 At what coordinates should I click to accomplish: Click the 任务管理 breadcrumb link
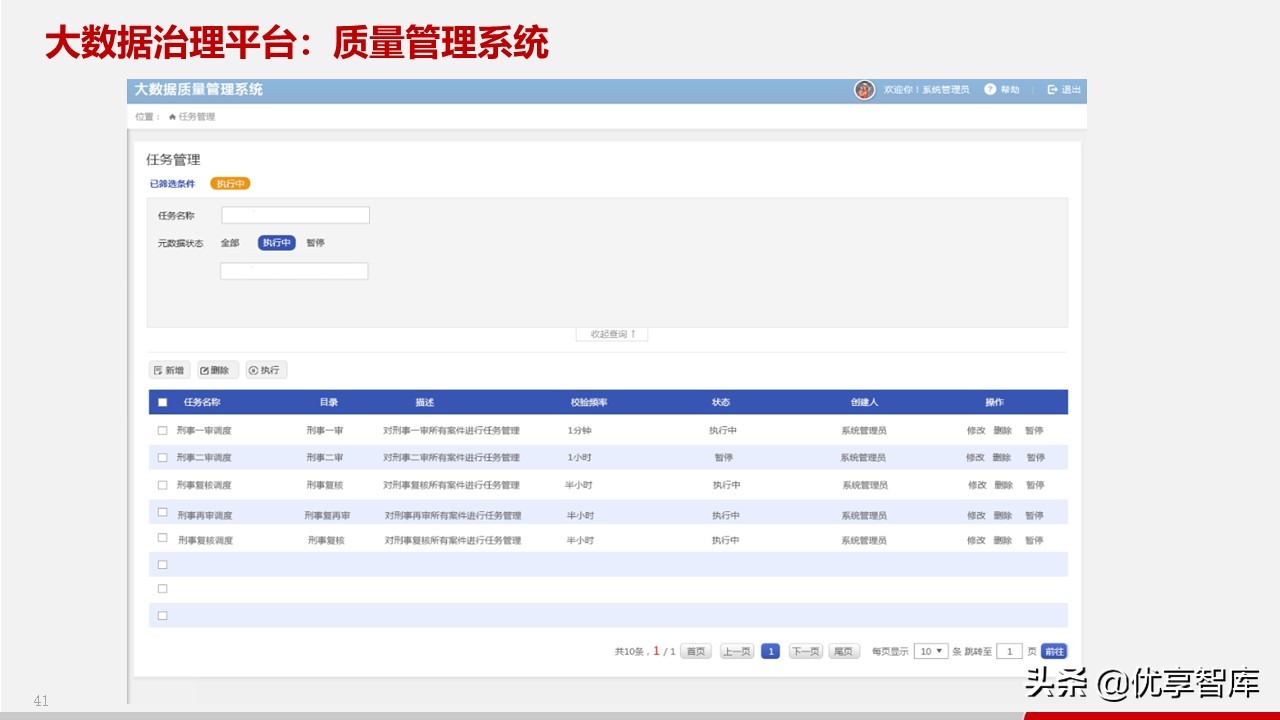tap(197, 117)
